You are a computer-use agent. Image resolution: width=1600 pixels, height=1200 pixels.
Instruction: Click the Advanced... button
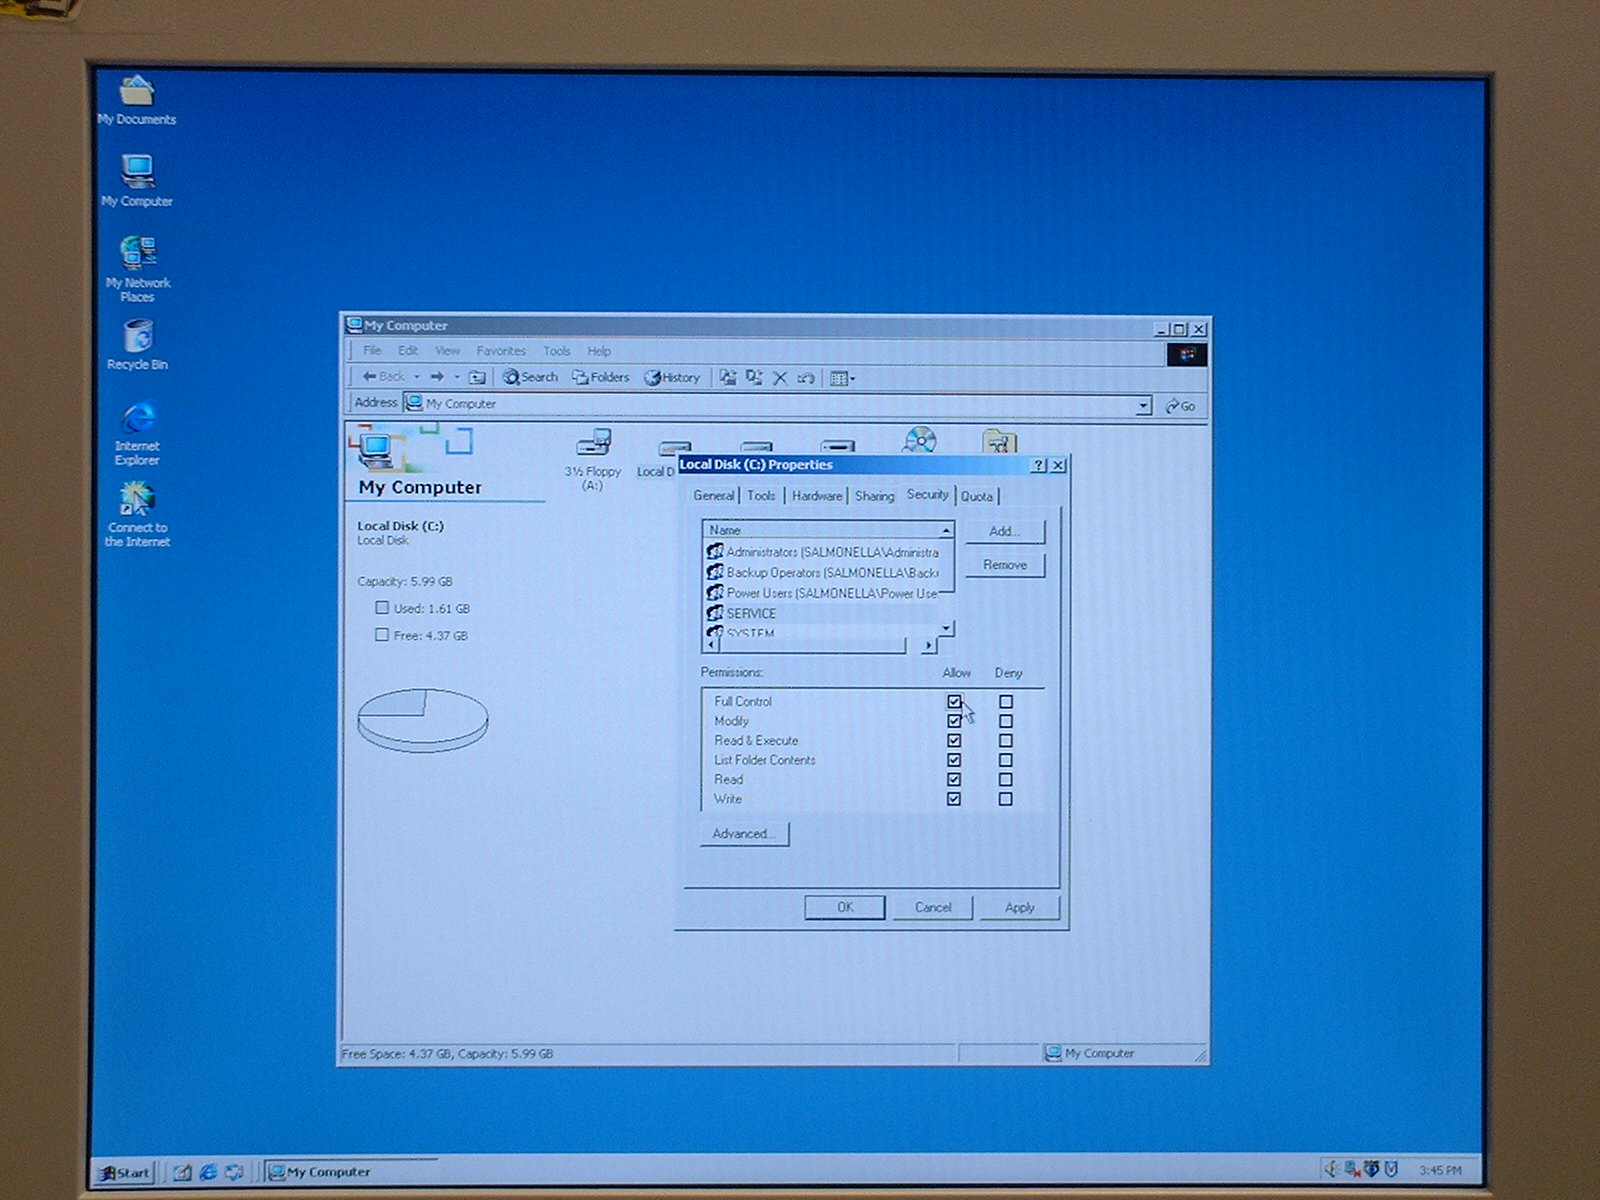click(x=744, y=834)
